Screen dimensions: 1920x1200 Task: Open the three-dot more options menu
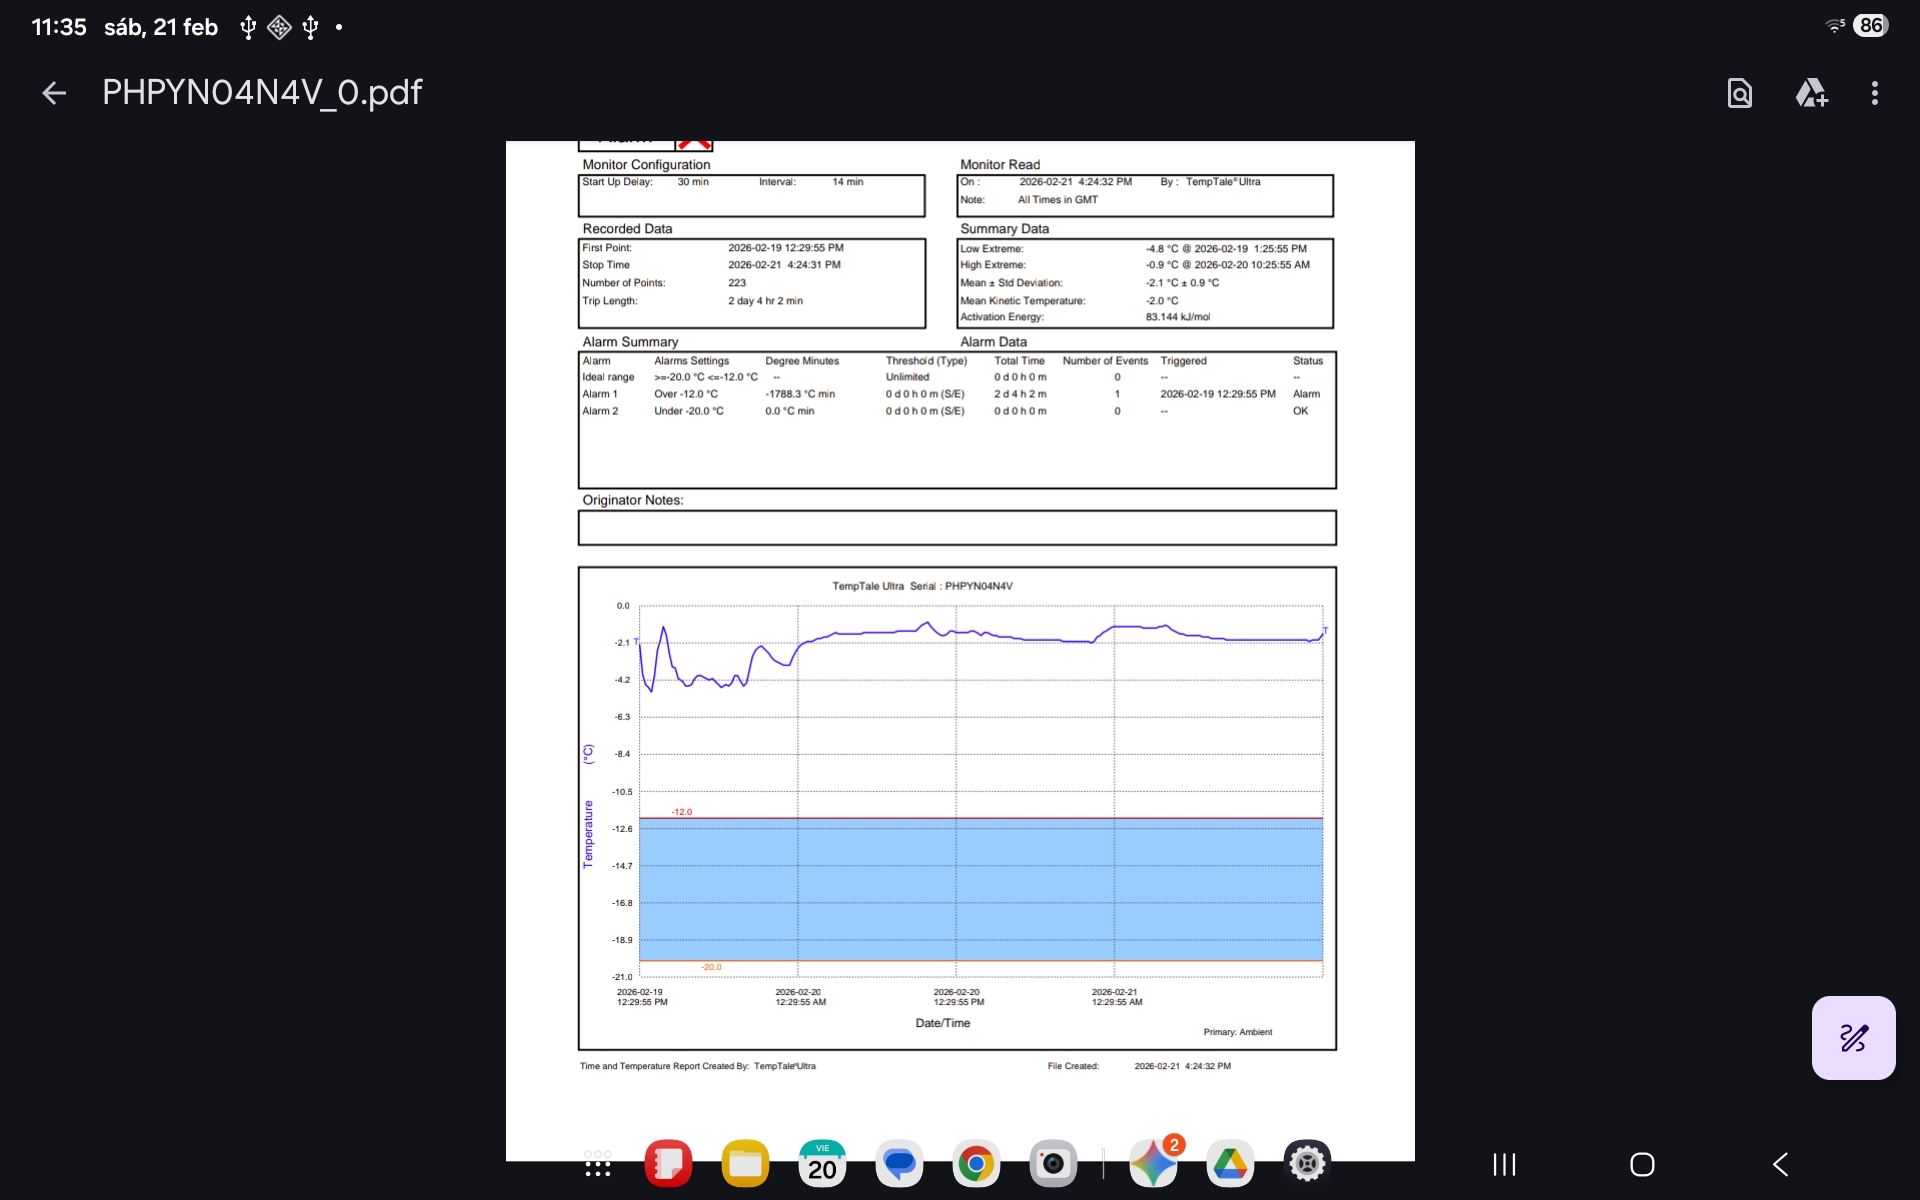tap(1874, 93)
